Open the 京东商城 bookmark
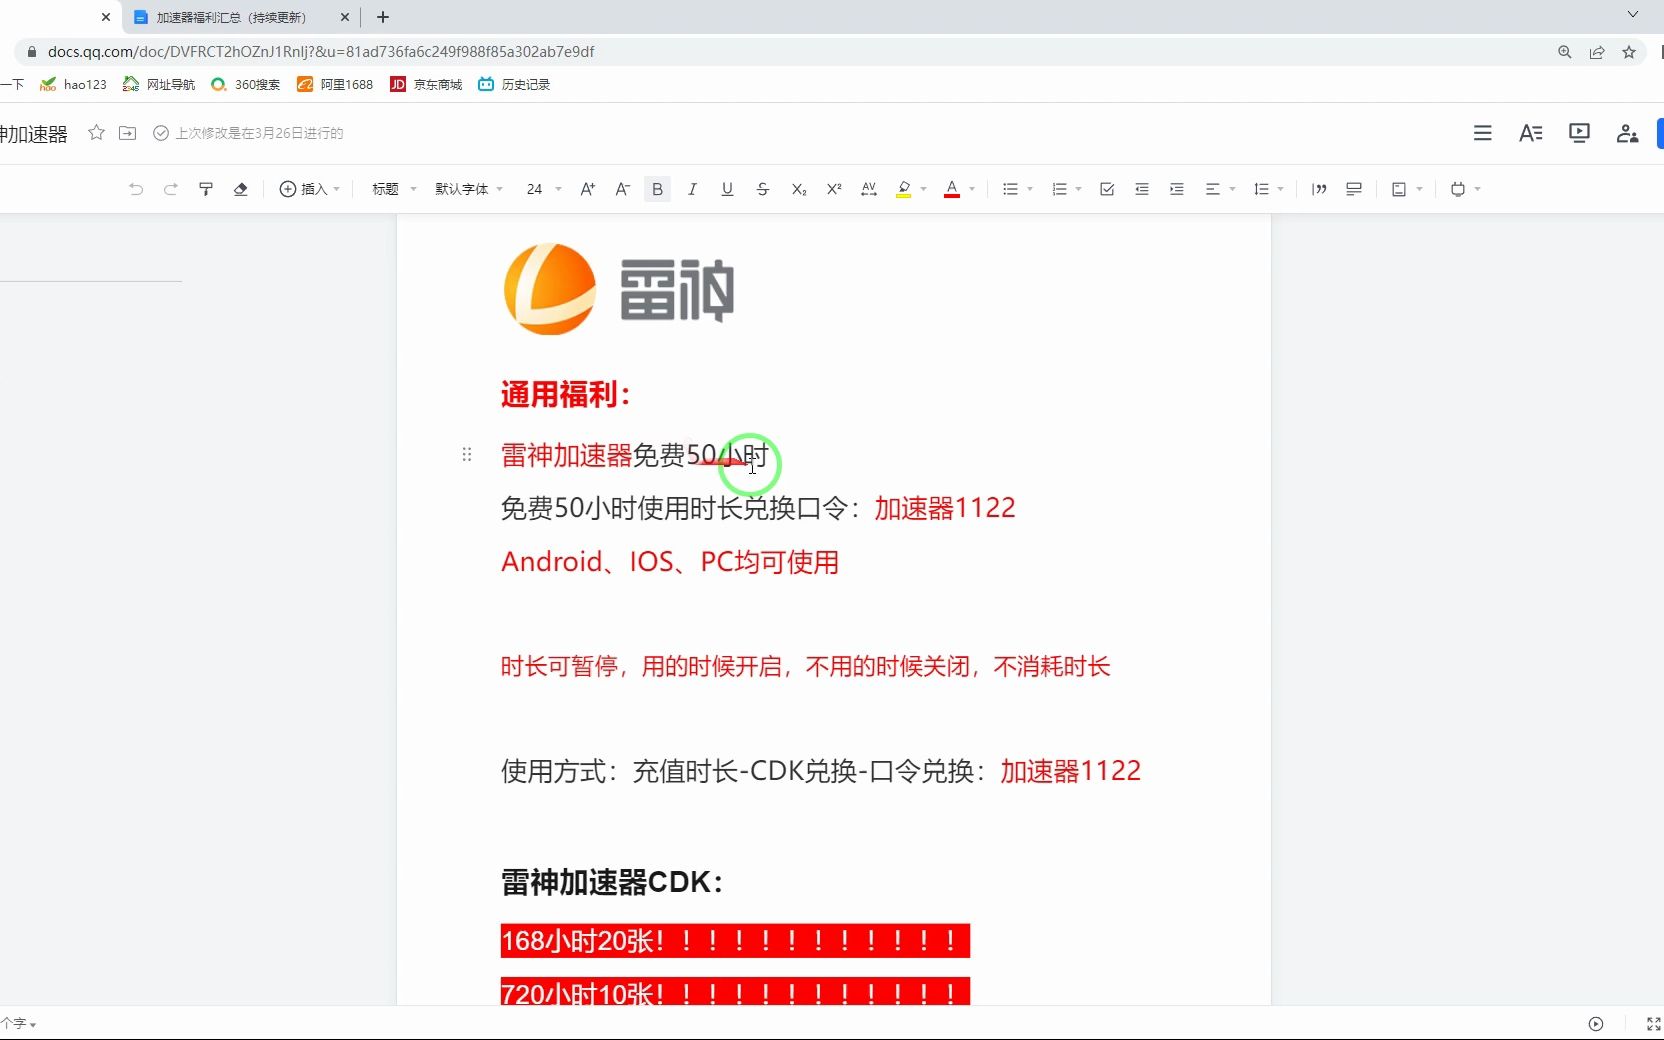The image size is (1664, 1040). pyautogui.click(x=427, y=84)
